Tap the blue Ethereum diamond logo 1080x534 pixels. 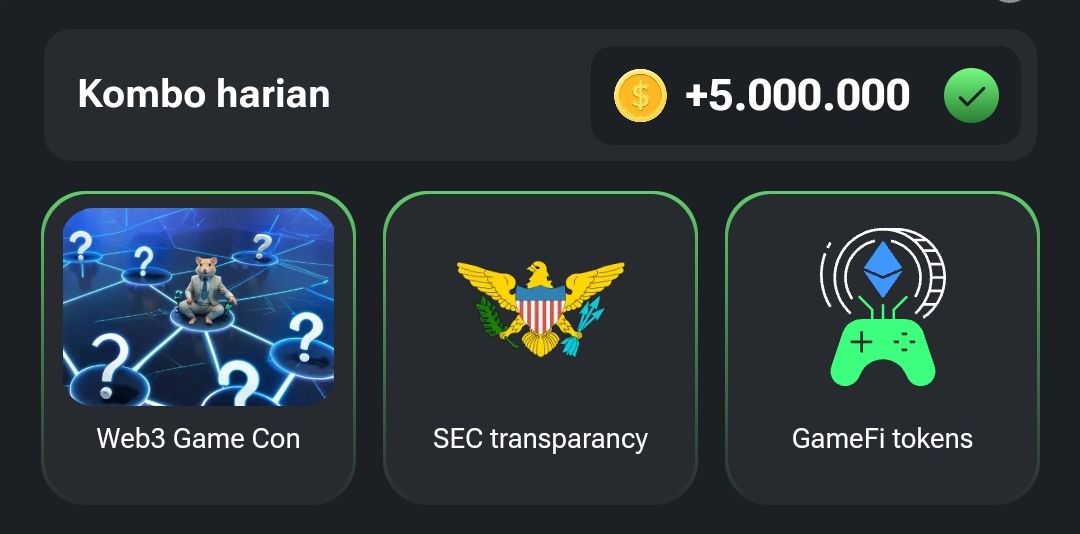[883, 269]
